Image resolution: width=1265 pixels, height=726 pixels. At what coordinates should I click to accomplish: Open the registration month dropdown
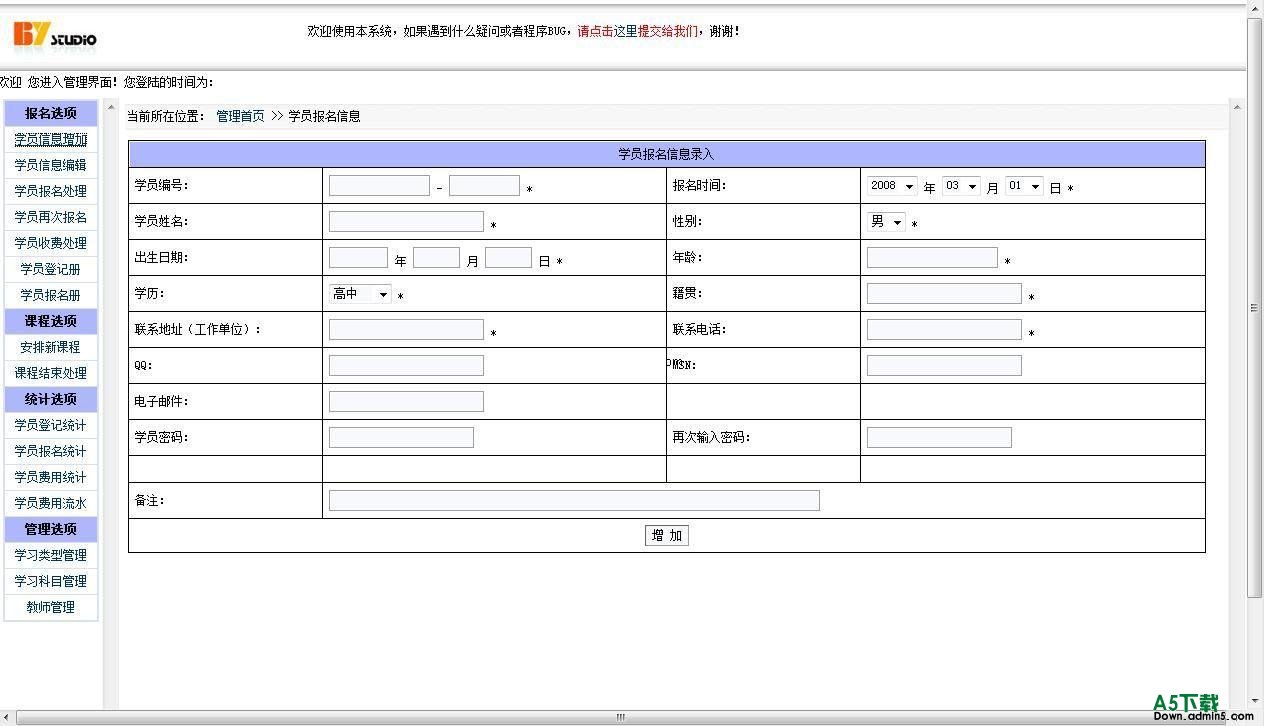(961, 187)
